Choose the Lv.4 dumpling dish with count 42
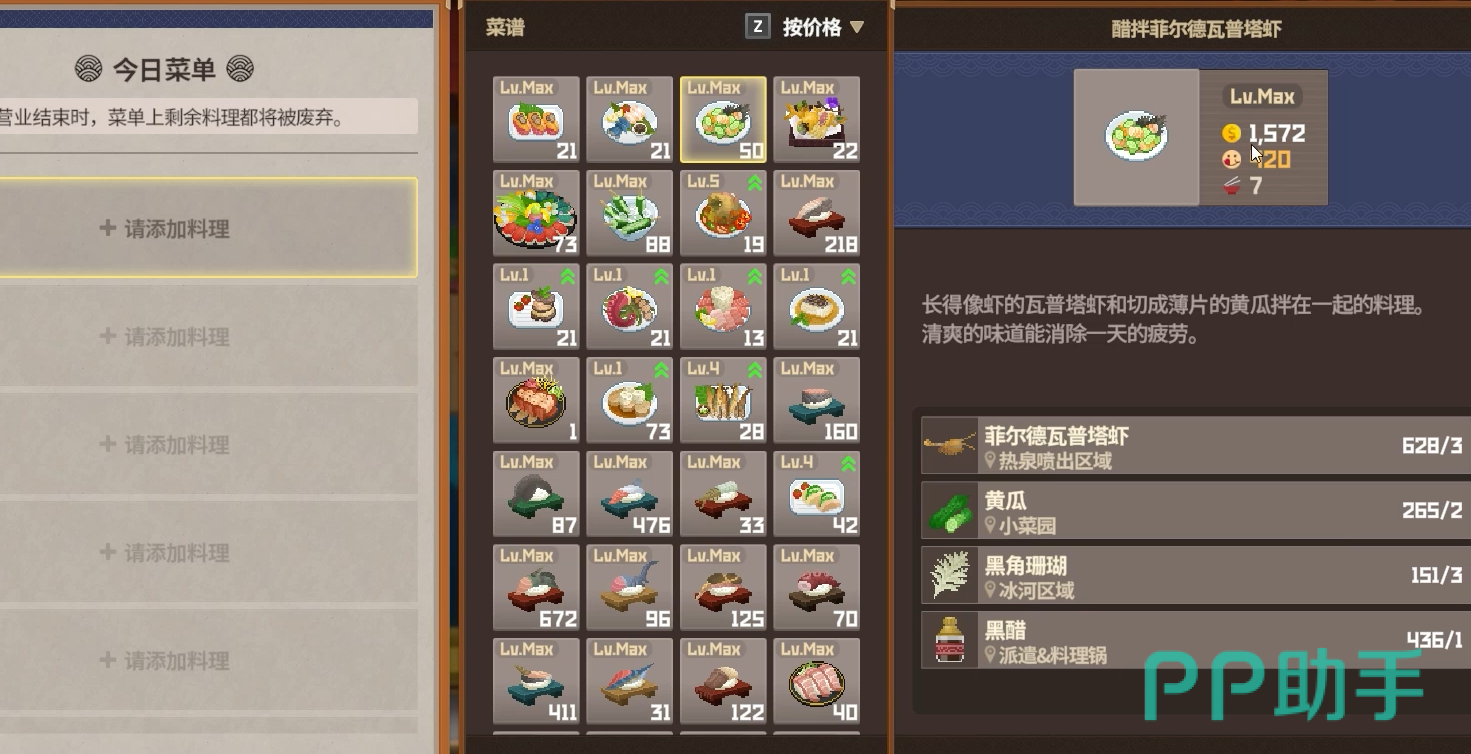The image size is (1471, 754). (816, 494)
